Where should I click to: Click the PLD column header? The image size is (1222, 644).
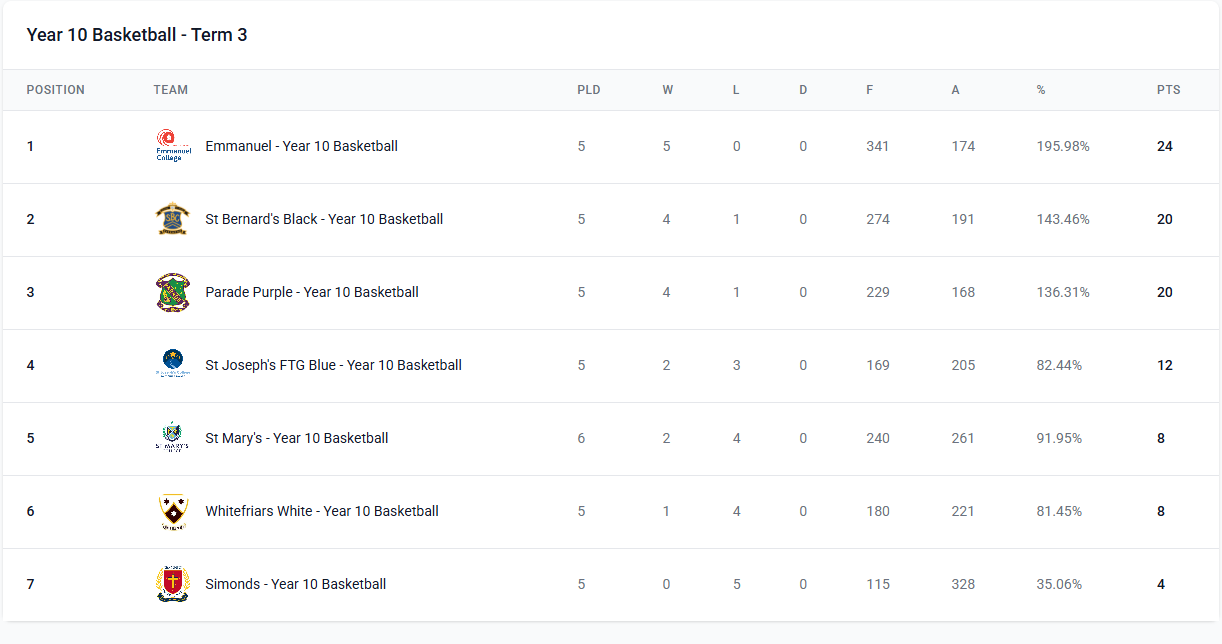pos(588,90)
